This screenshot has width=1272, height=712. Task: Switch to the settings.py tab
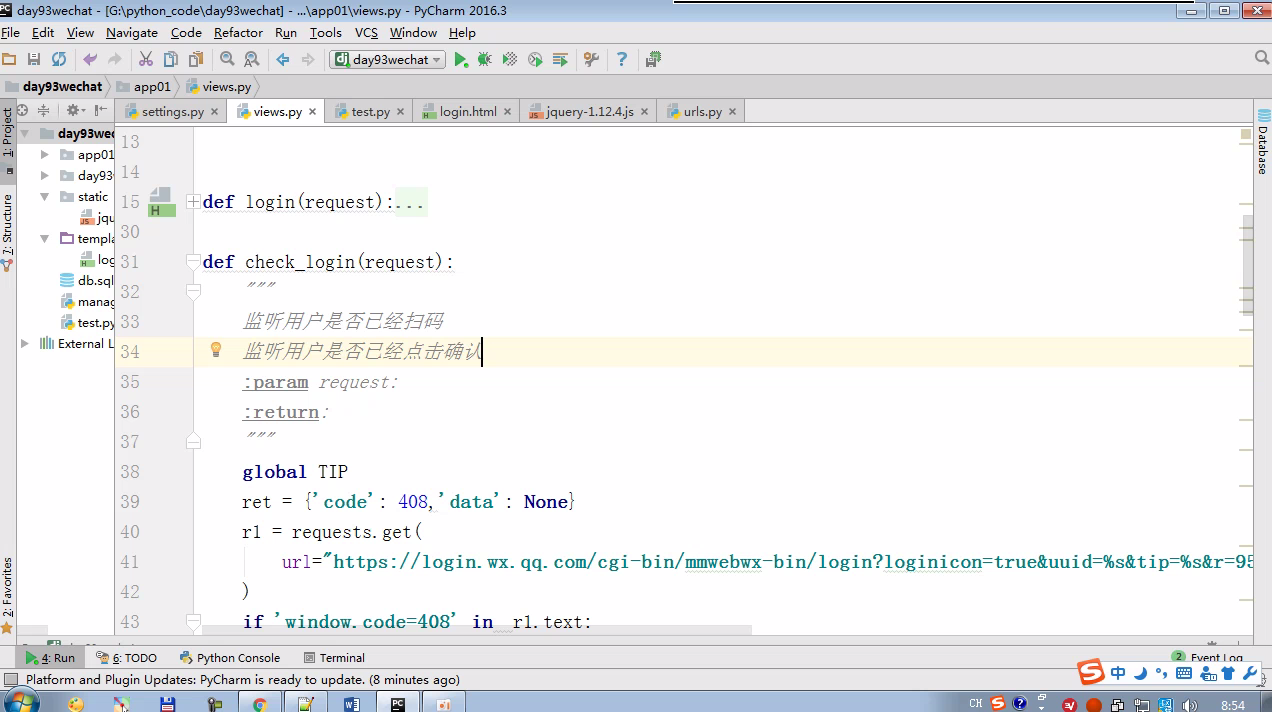coord(171,112)
